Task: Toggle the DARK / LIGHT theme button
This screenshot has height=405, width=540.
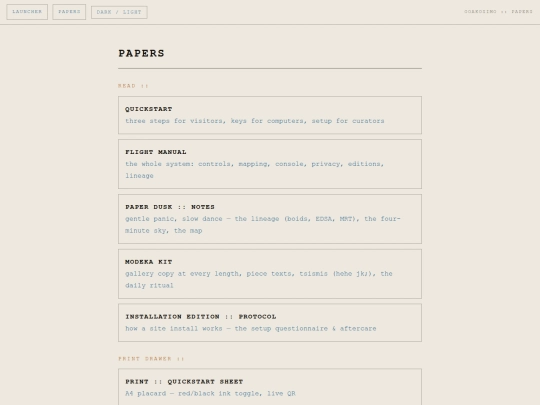Action: point(119,12)
